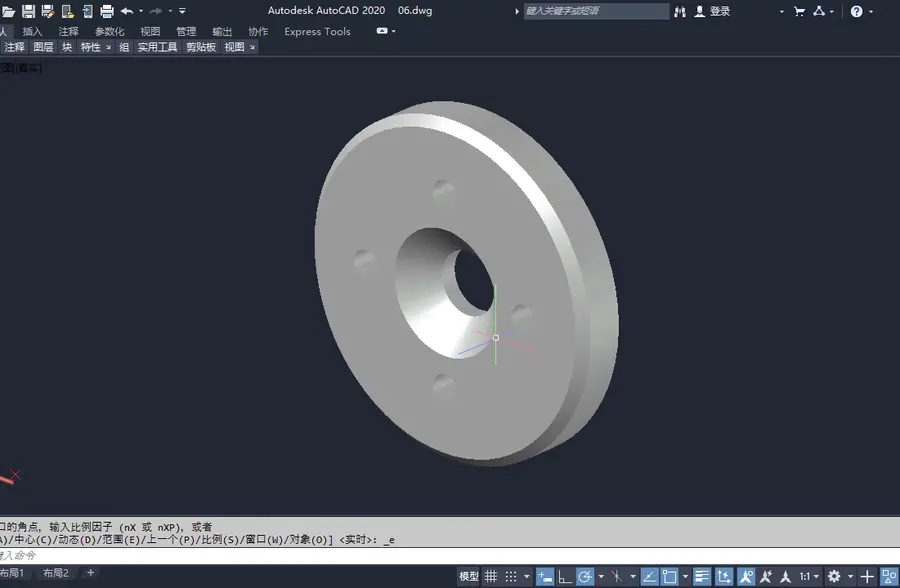Toggle dynamic UCS icon in status bar
This screenshot has width=900, height=588.
[724, 577]
